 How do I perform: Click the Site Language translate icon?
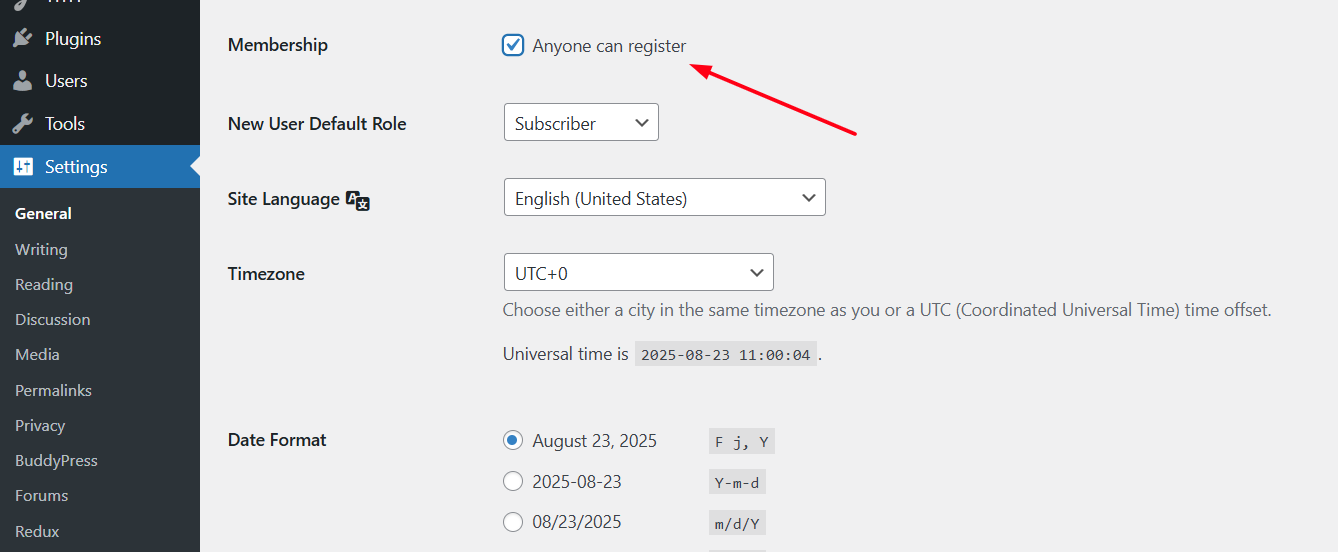tap(358, 200)
